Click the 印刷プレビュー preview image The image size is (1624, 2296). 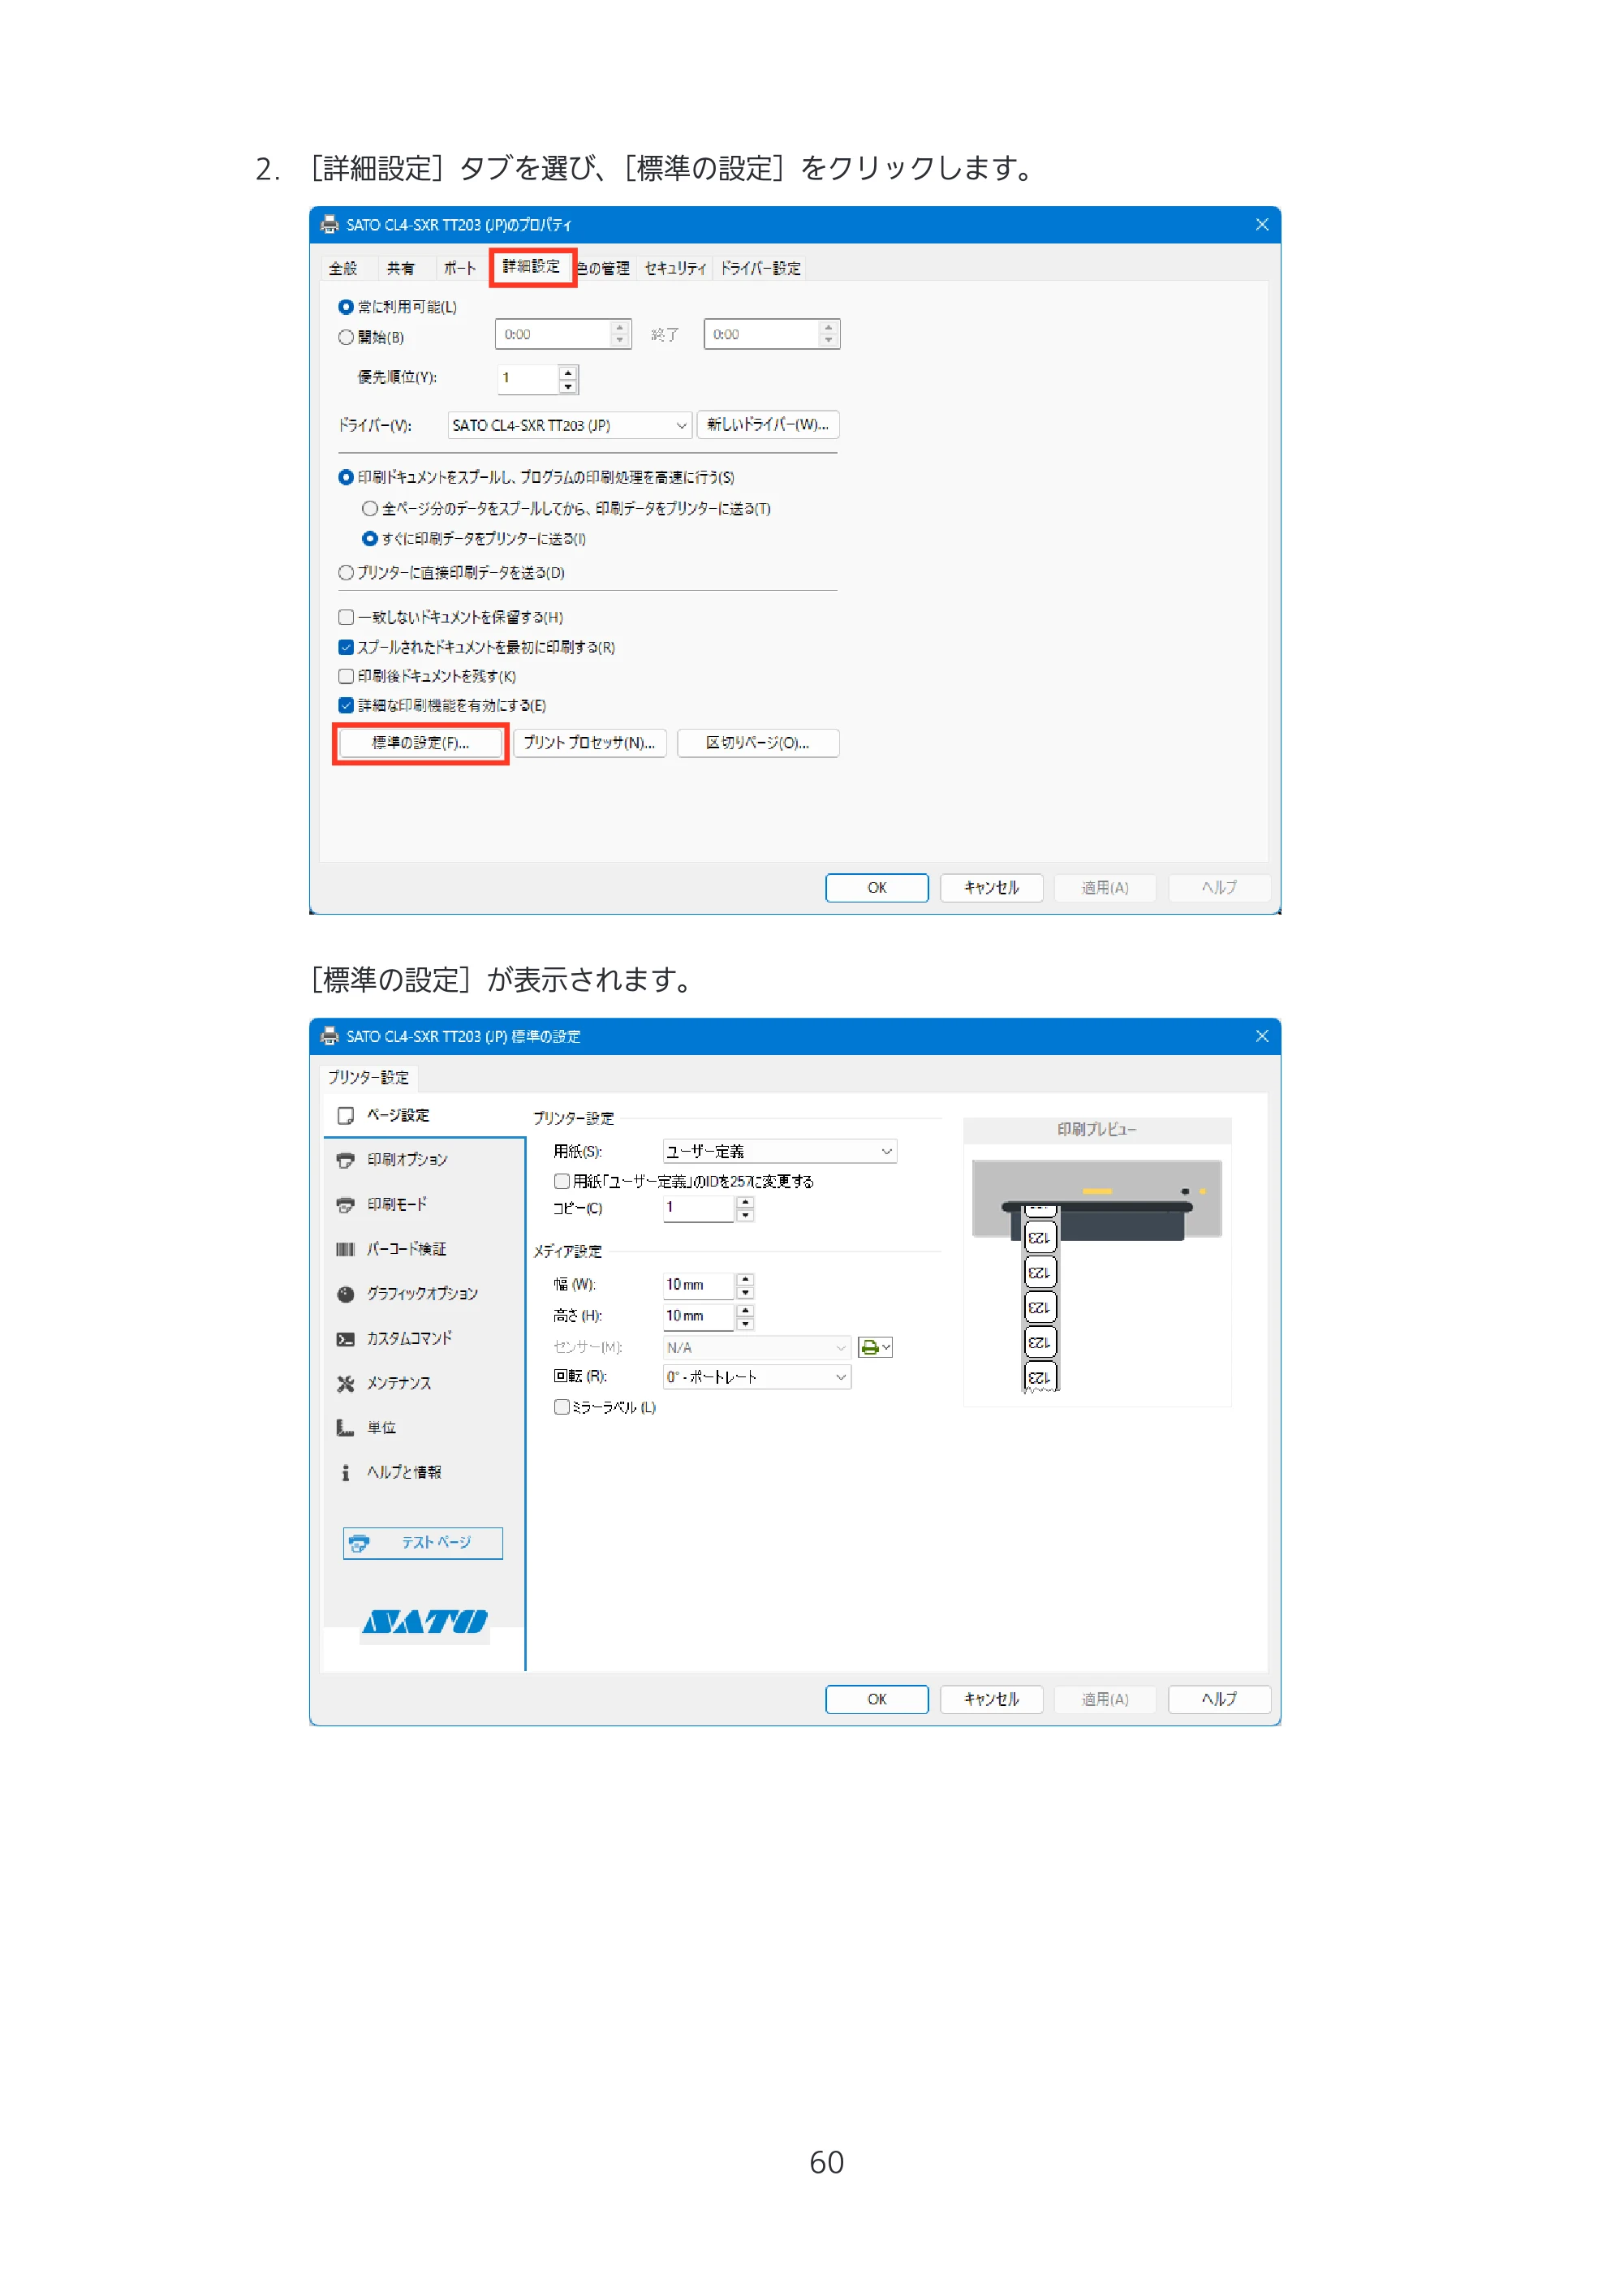pos(1097,1275)
